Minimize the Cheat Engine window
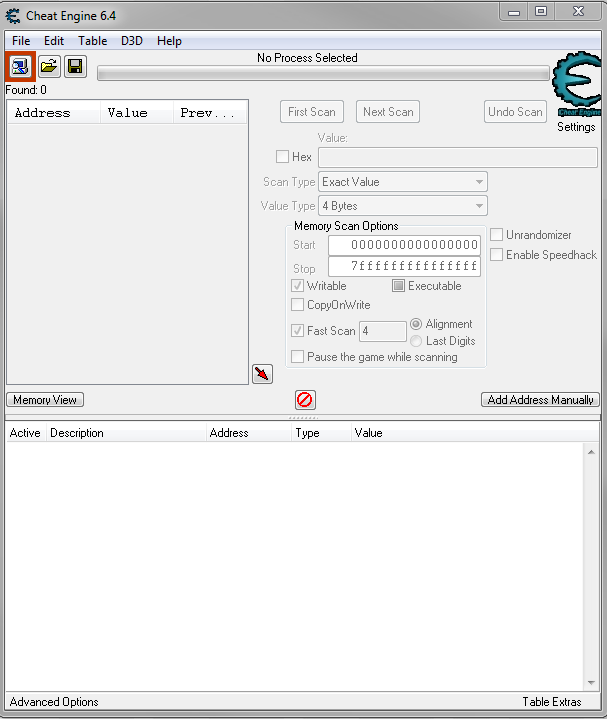 pyautogui.click(x=514, y=12)
